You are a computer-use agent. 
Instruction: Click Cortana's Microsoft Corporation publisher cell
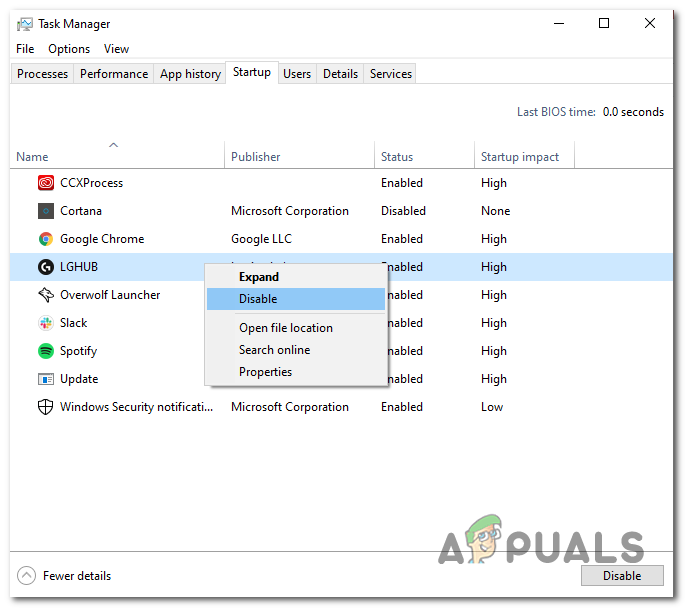pos(290,211)
